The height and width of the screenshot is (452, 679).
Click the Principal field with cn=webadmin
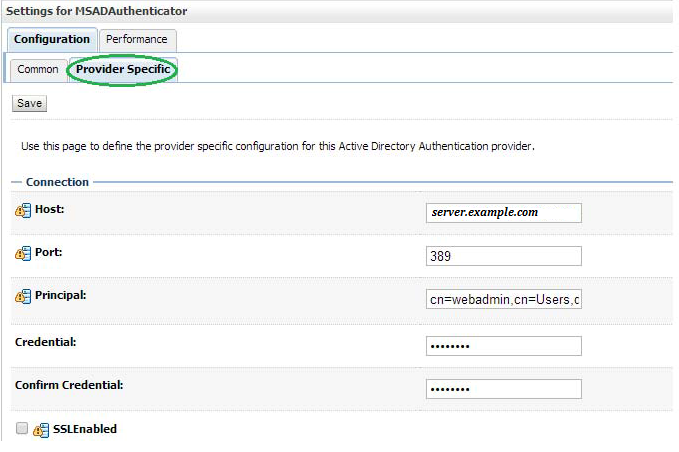(504, 299)
